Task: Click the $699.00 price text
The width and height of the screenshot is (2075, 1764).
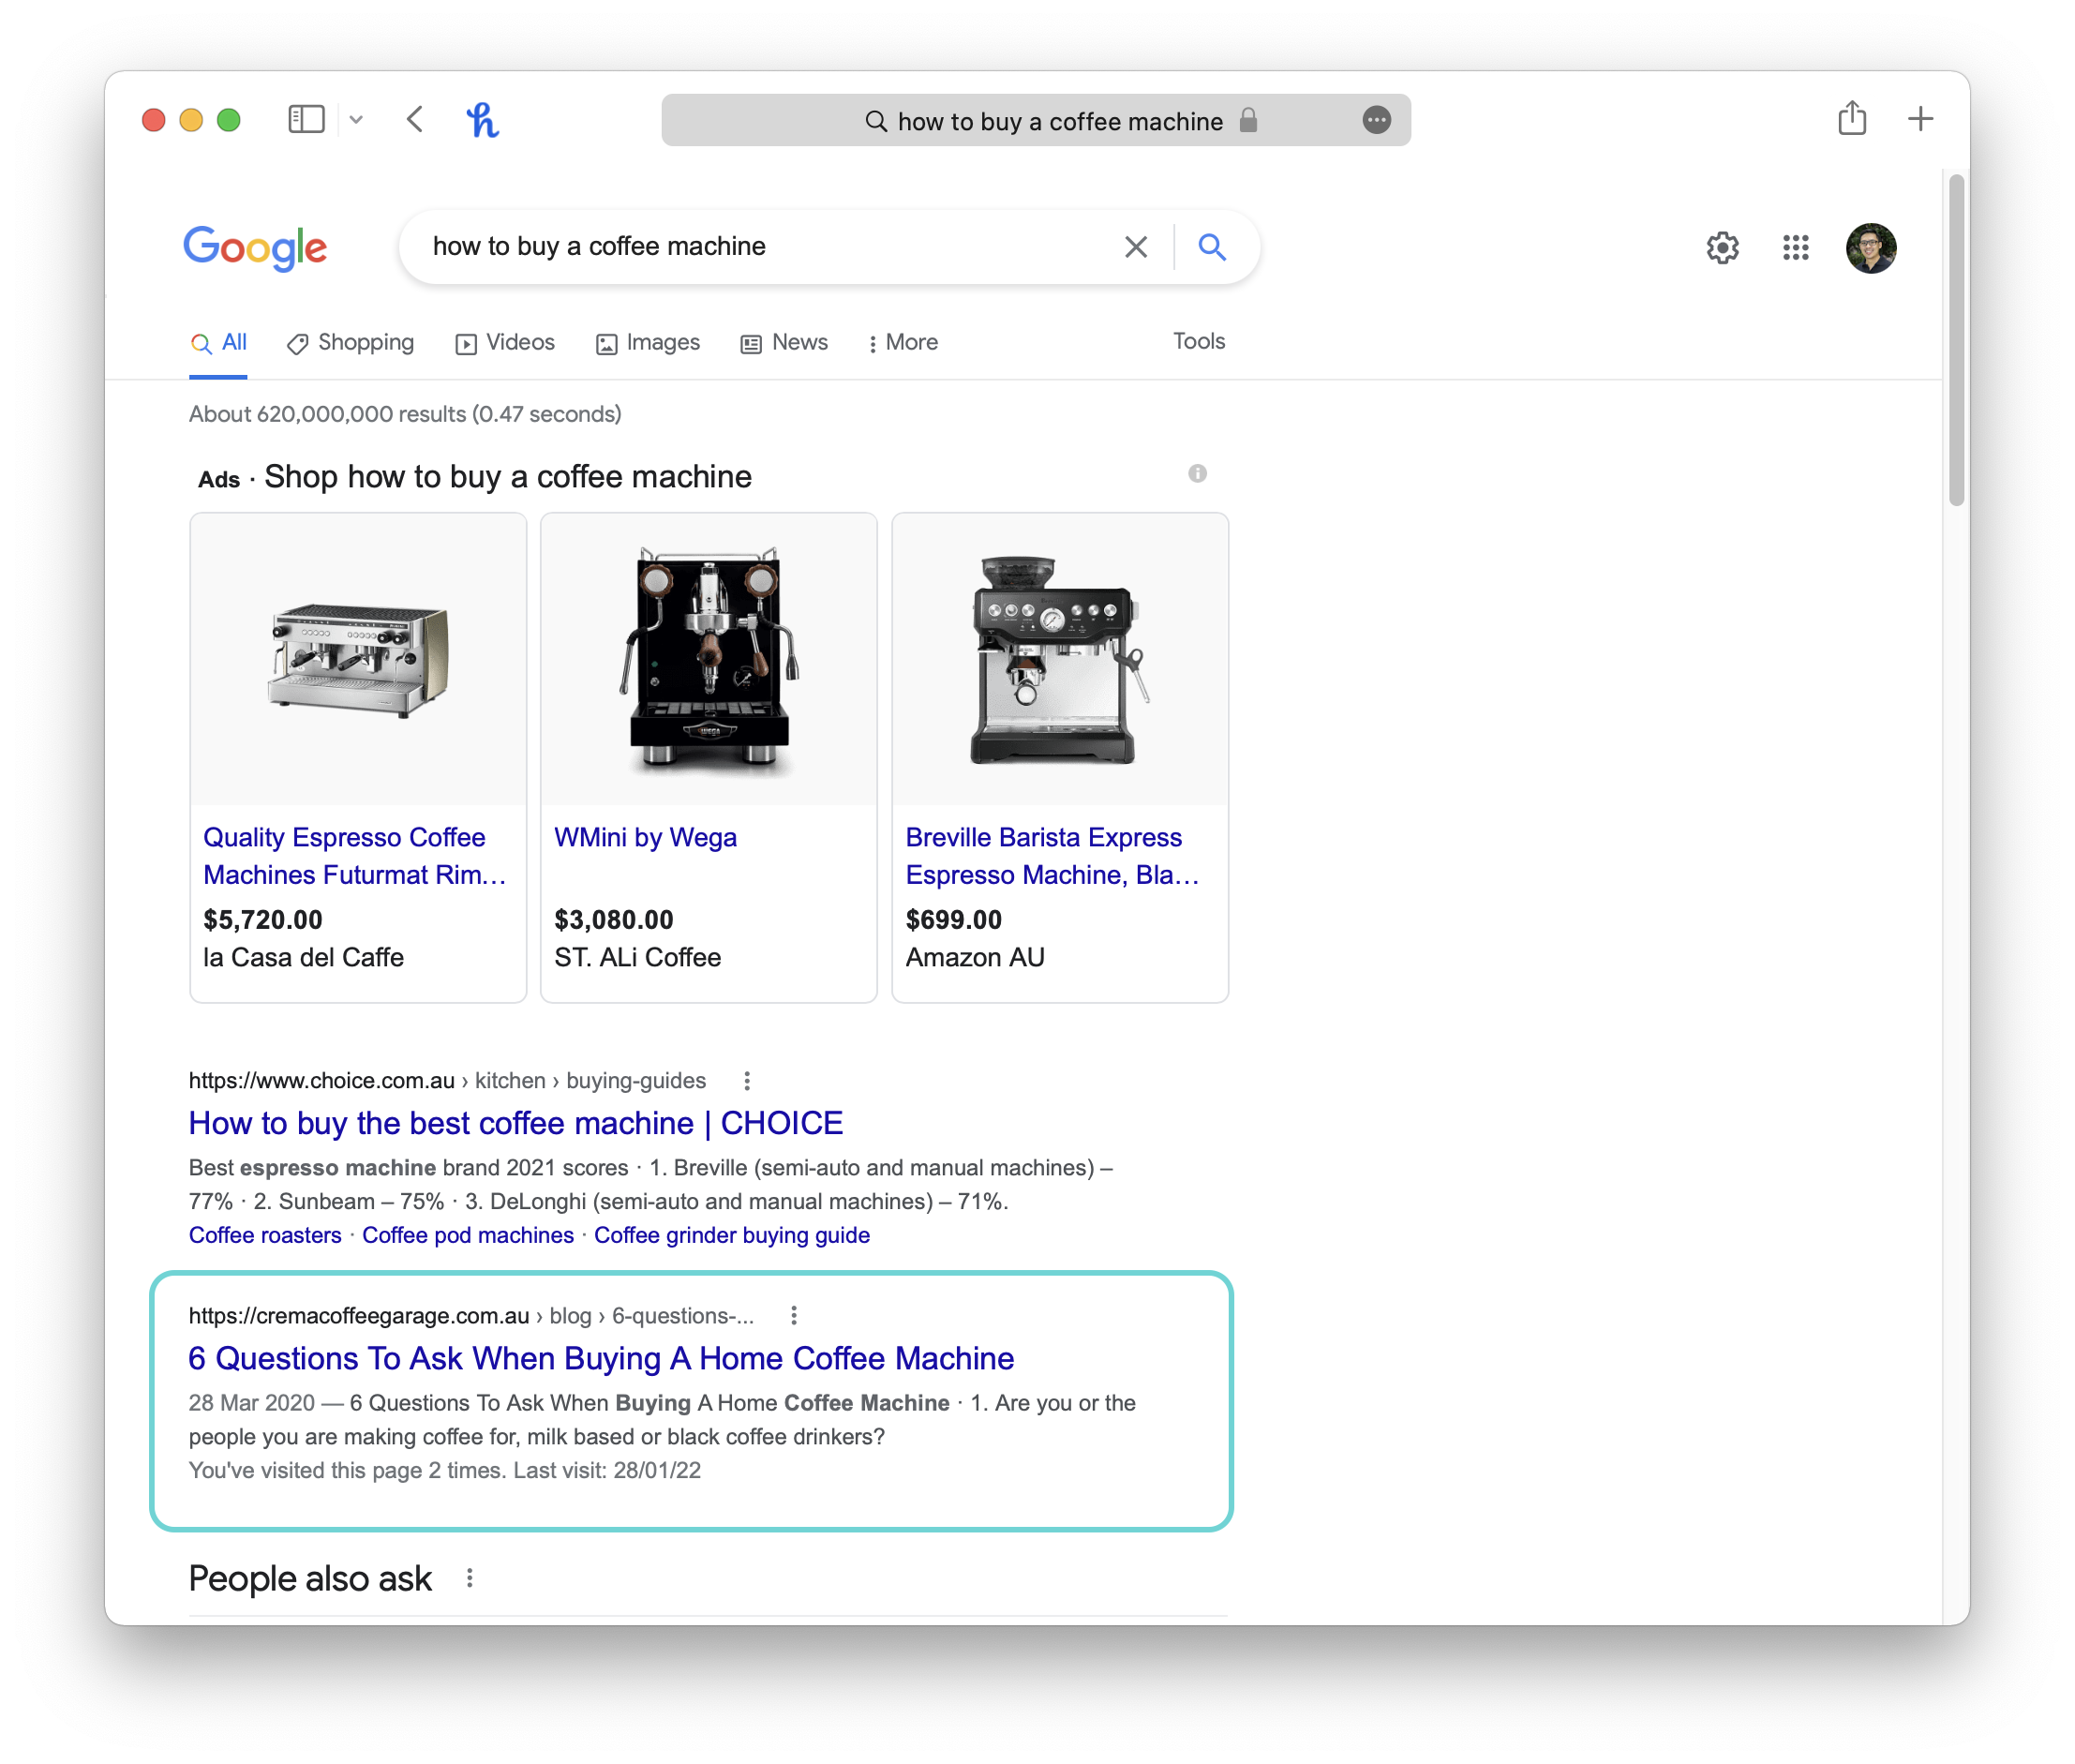Action: tap(954, 920)
